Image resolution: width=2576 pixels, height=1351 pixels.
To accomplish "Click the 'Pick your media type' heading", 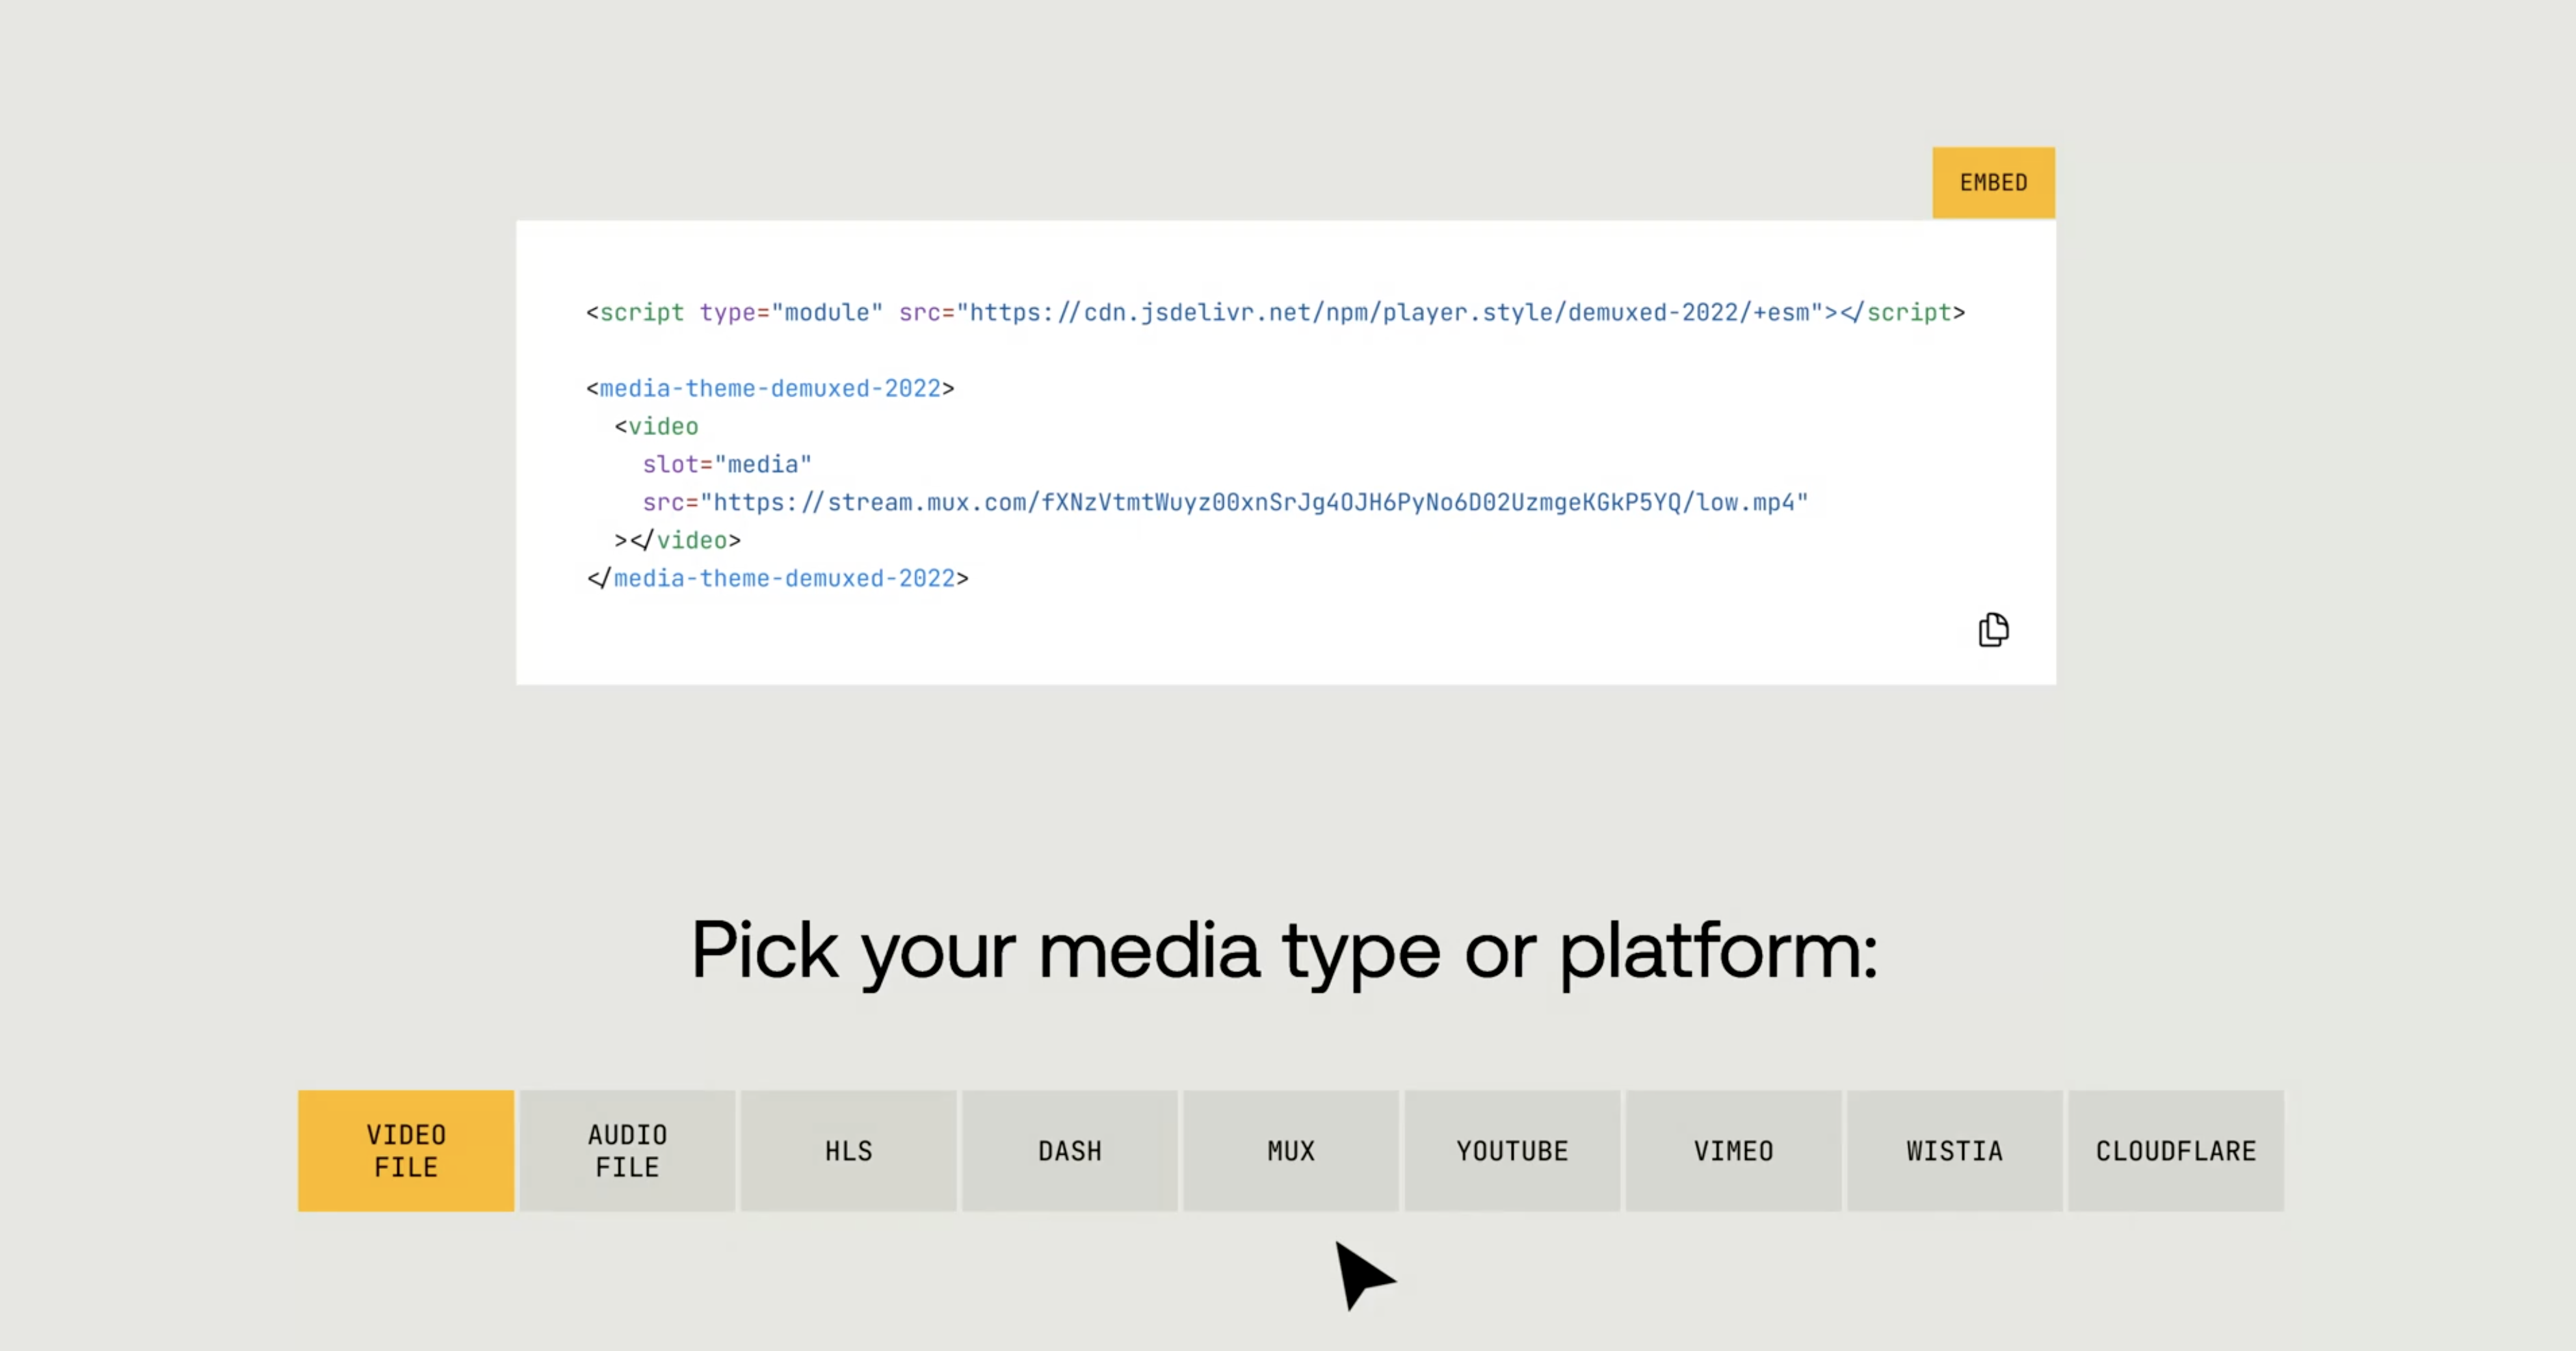I will point(1284,950).
